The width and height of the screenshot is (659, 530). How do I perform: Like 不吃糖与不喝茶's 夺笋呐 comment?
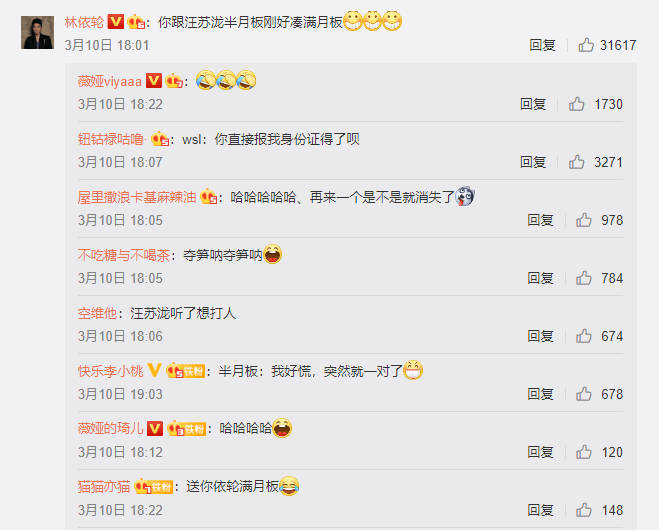click(584, 278)
